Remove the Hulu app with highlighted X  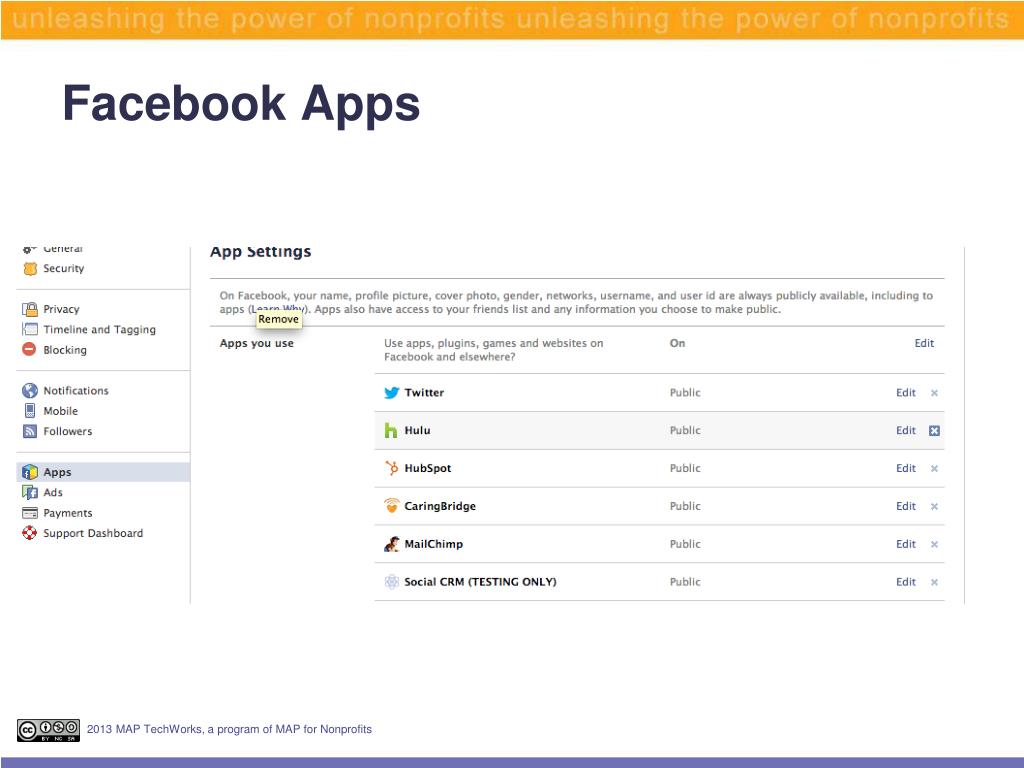[x=935, y=430]
